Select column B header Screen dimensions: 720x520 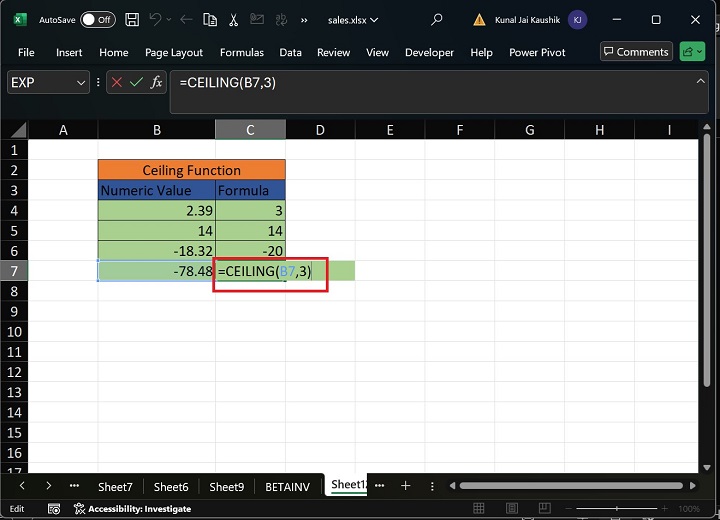click(157, 130)
